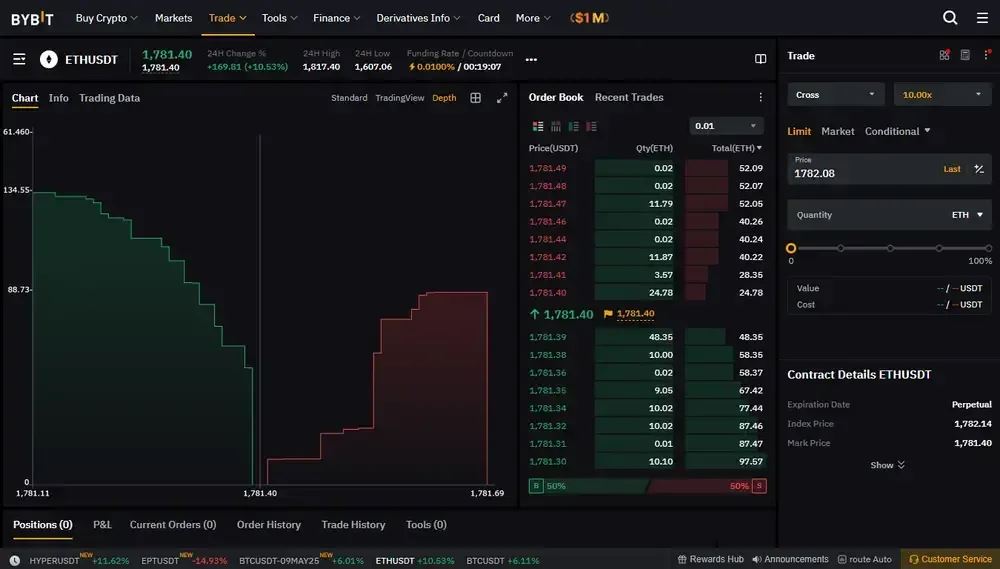Click the Customer Service button
Image resolution: width=1000 pixels, height=569 pixels.
click(x=950, y=559)
